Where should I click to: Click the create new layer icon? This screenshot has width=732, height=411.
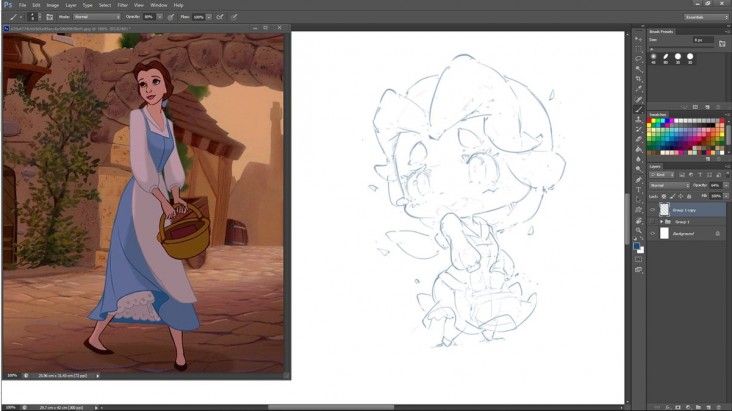pos(709,407)
